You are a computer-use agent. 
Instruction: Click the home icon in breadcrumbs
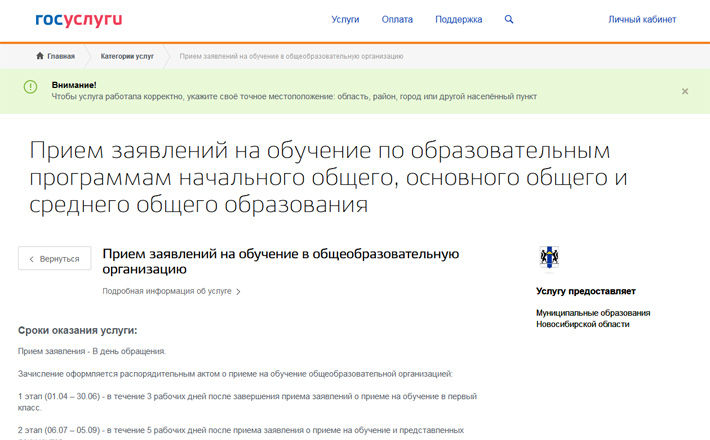pyautogui.click(x=40, y=56)
